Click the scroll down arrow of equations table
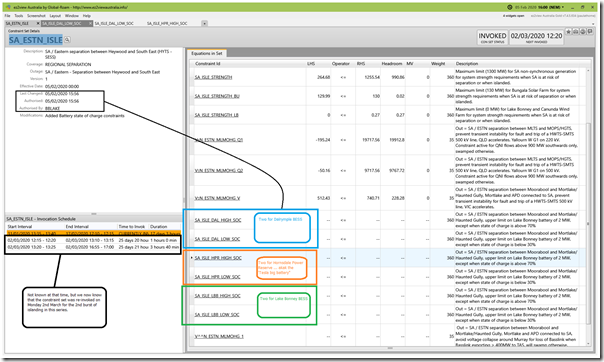The image size is (604, 362). point(588,344)
